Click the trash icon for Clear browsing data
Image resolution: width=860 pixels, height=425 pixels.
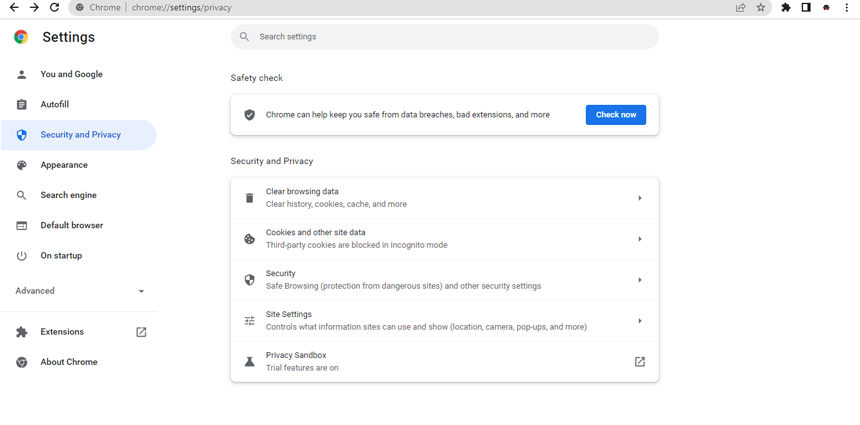[250, 198]
